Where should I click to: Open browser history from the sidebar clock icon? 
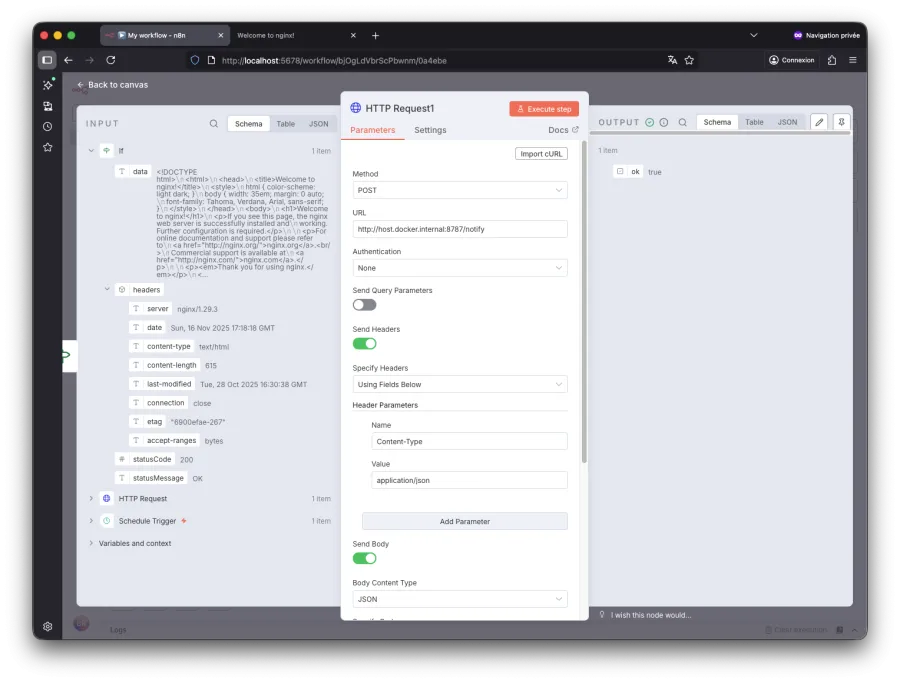47,126
